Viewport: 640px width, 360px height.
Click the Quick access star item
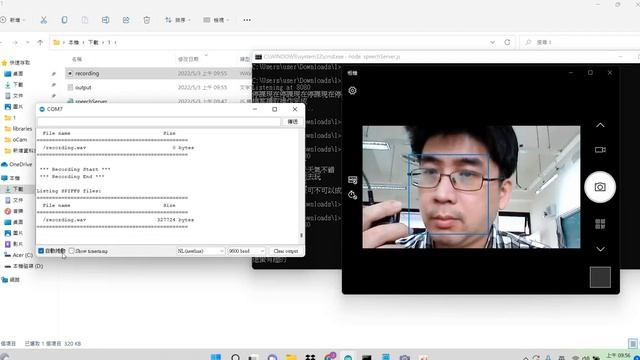tap(16, 62)
